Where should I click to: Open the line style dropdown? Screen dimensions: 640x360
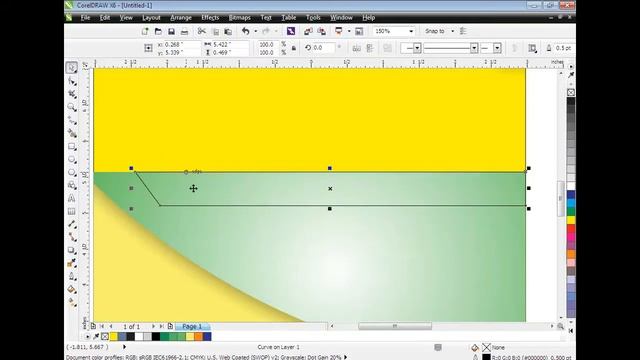474,48
